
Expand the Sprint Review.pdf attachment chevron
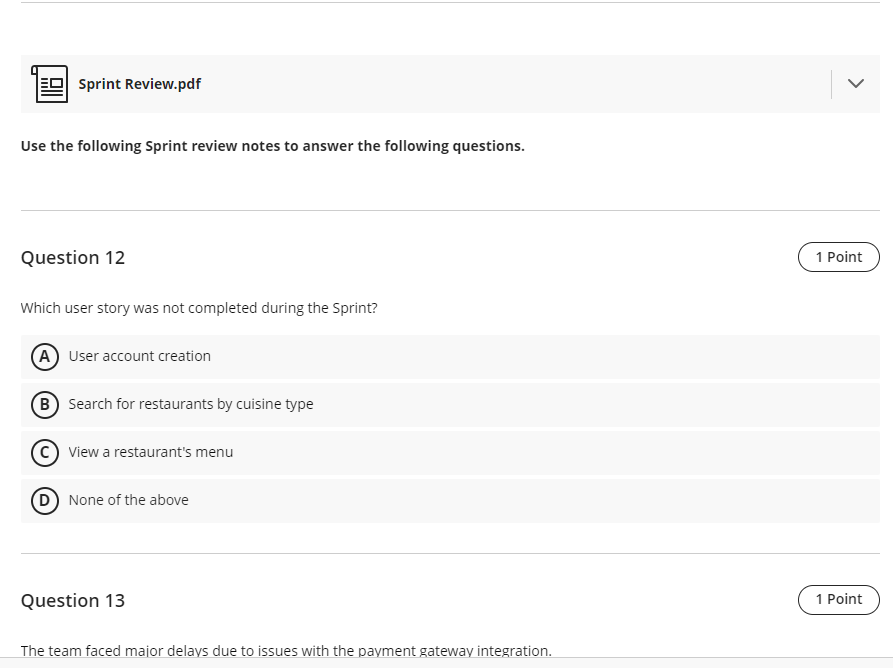pos(855,84)
